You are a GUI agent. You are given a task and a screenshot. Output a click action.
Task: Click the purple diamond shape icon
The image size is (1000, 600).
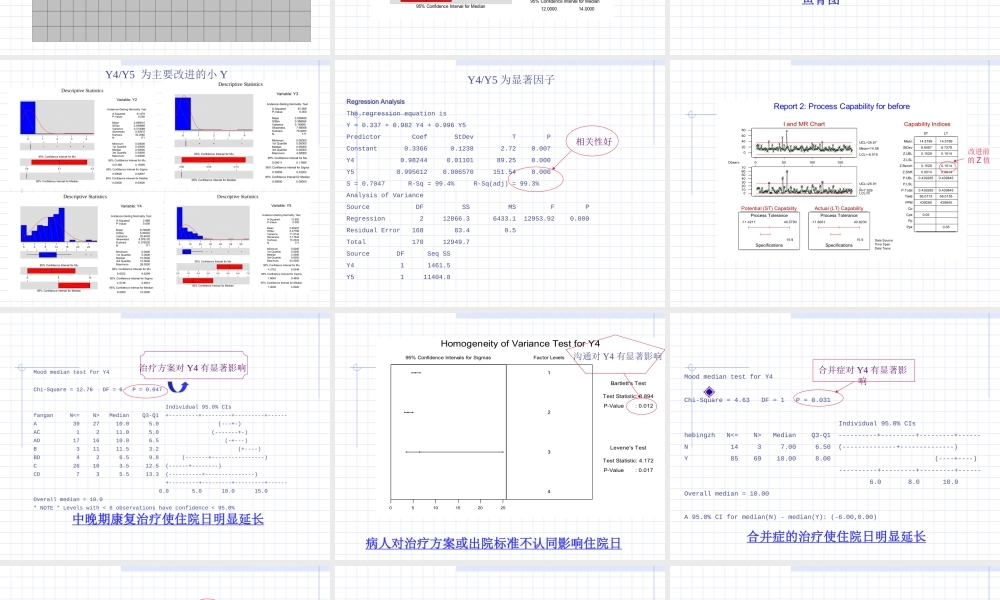pyautogui.click(x=709, y=391)
